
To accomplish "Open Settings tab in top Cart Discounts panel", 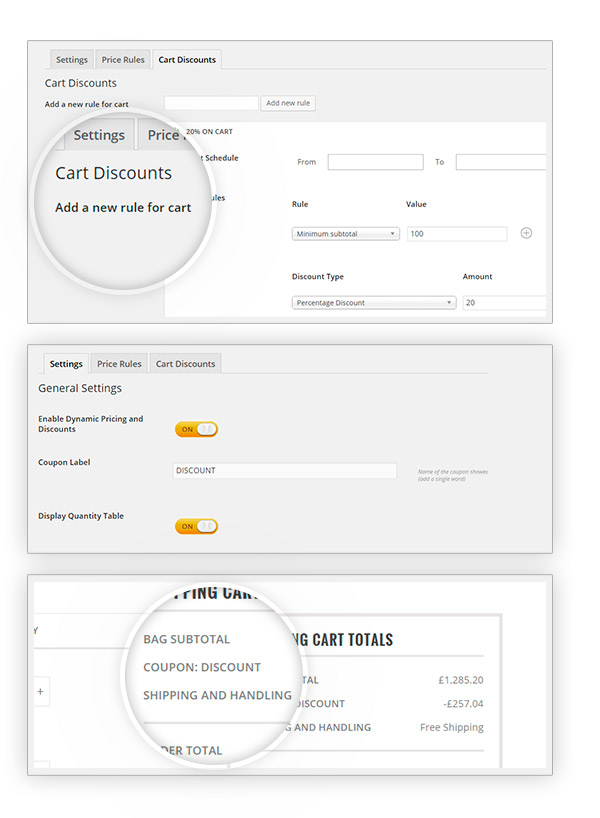I will coord(72,59).
